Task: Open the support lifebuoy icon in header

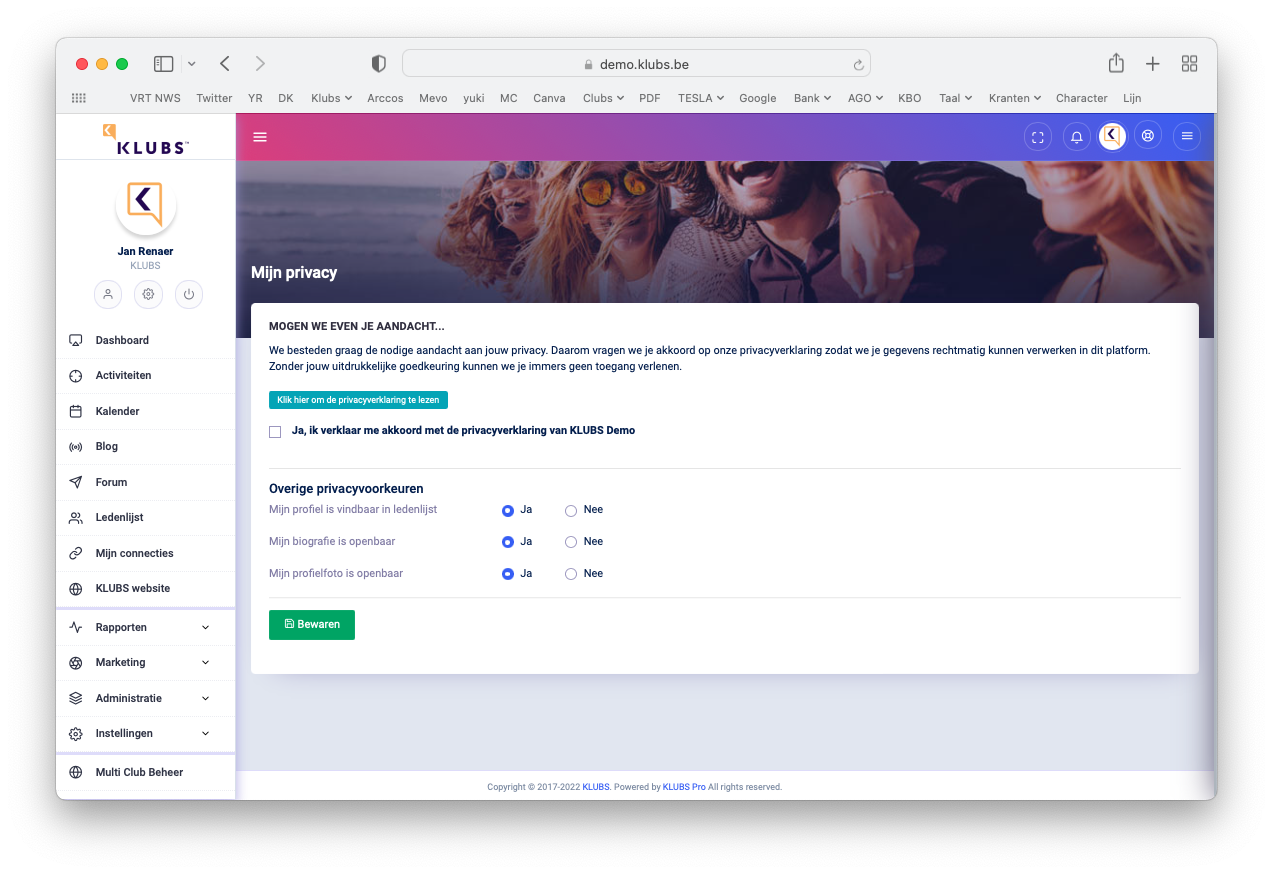Action: [x=1148, y=137]
